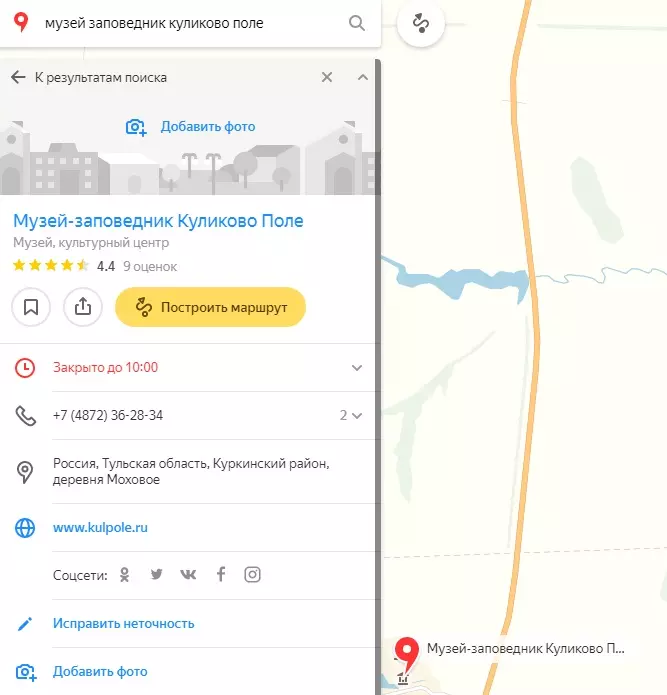
Task: Open the Odnoklassniki social icon
Action: tap(125, 575)
